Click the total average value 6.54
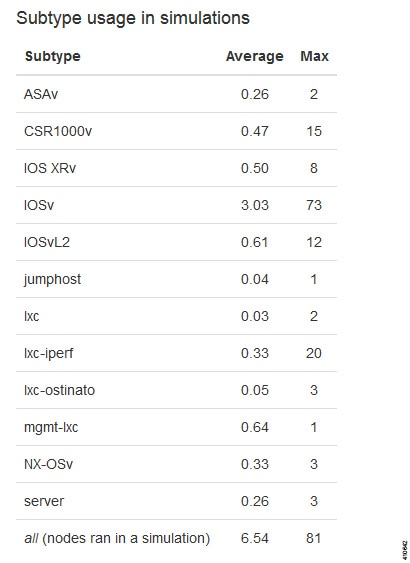 pyautogui.click(x=255, y=538)
